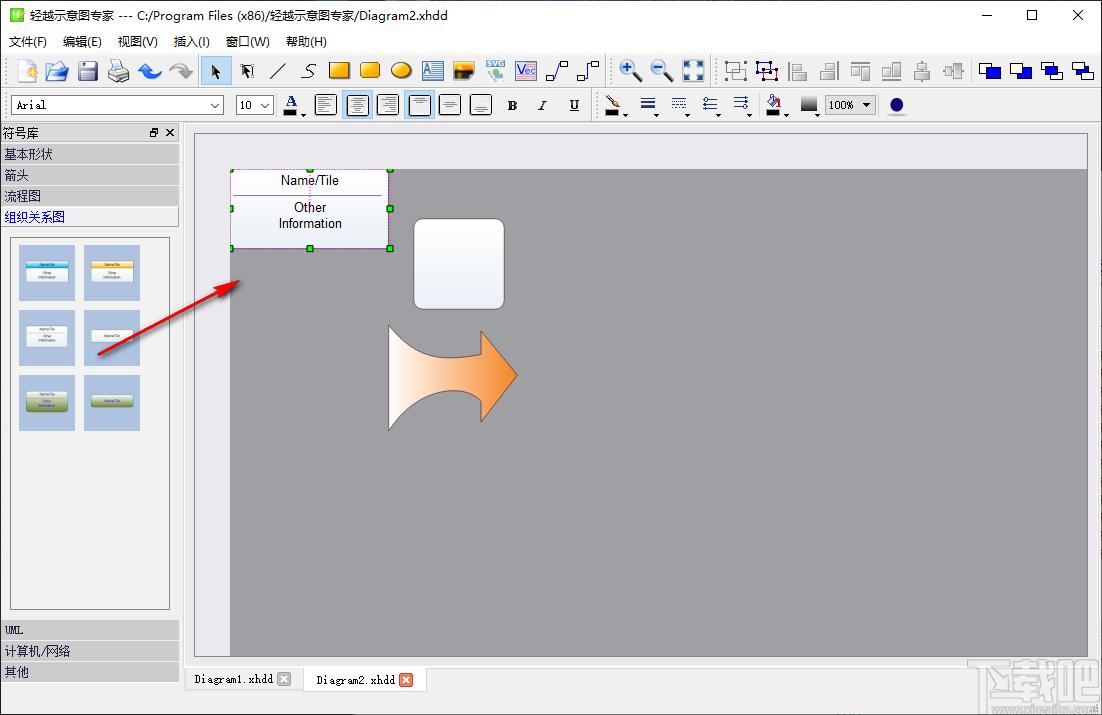Image resolution: width=1102 pixels, height=715 pixels.
Task: Toggle italic text formatting
Action: click(x=543, y=105)
